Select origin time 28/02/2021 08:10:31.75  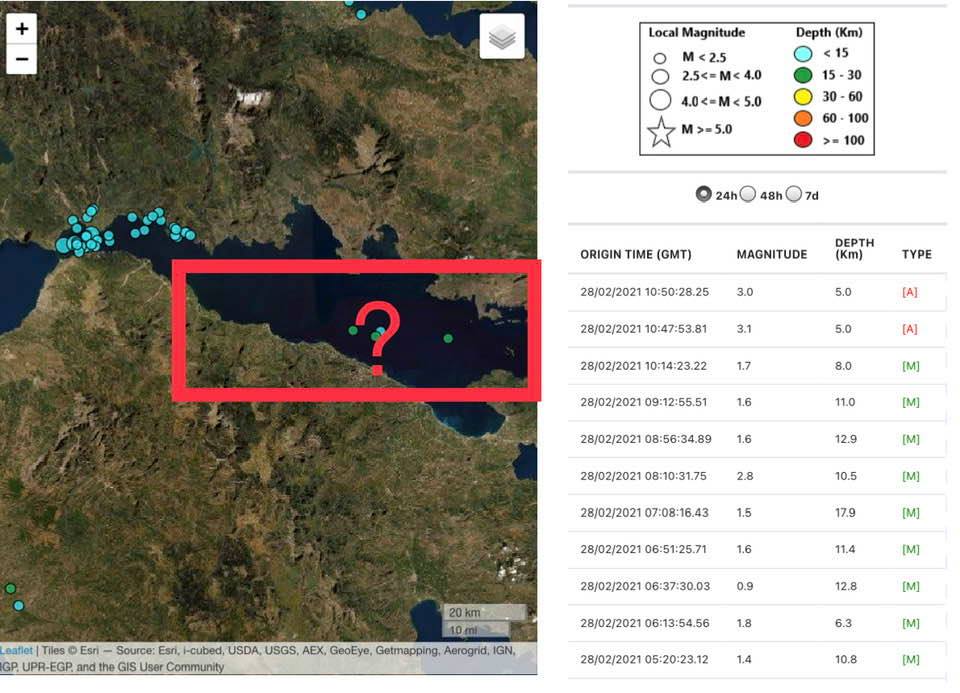tap(643, 476)
